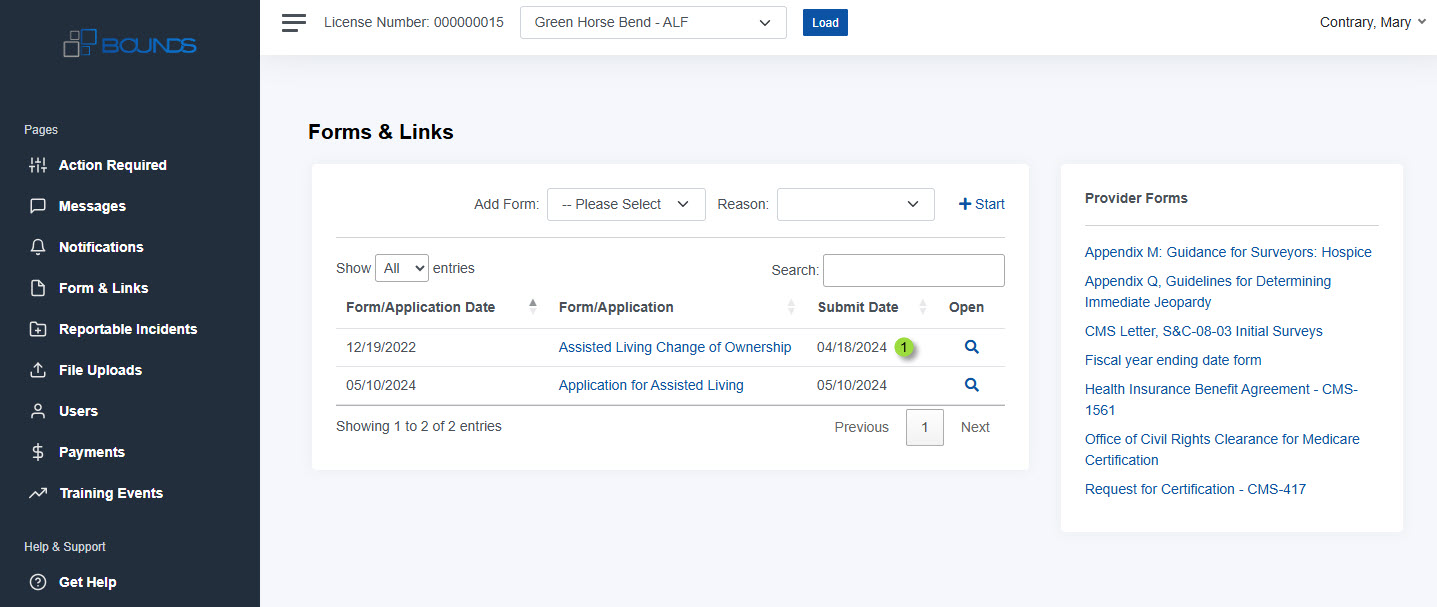Open the Reason dropdown
Screen dimensions: 1437x607
pyautogui.click(x=855, y=204)
